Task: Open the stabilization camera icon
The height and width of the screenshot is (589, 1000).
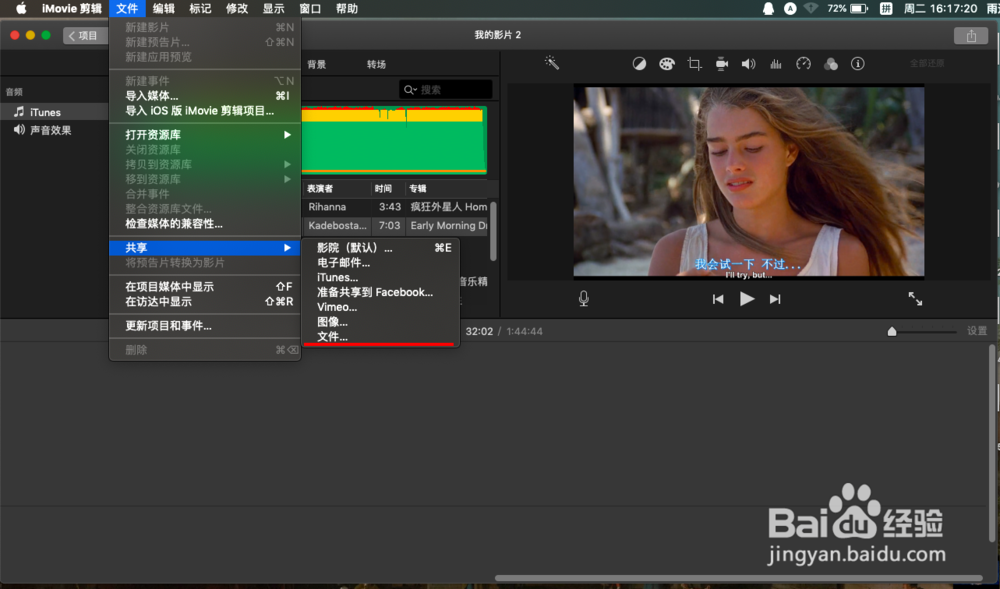Action: pyautogui.click(x=721, y=64)
